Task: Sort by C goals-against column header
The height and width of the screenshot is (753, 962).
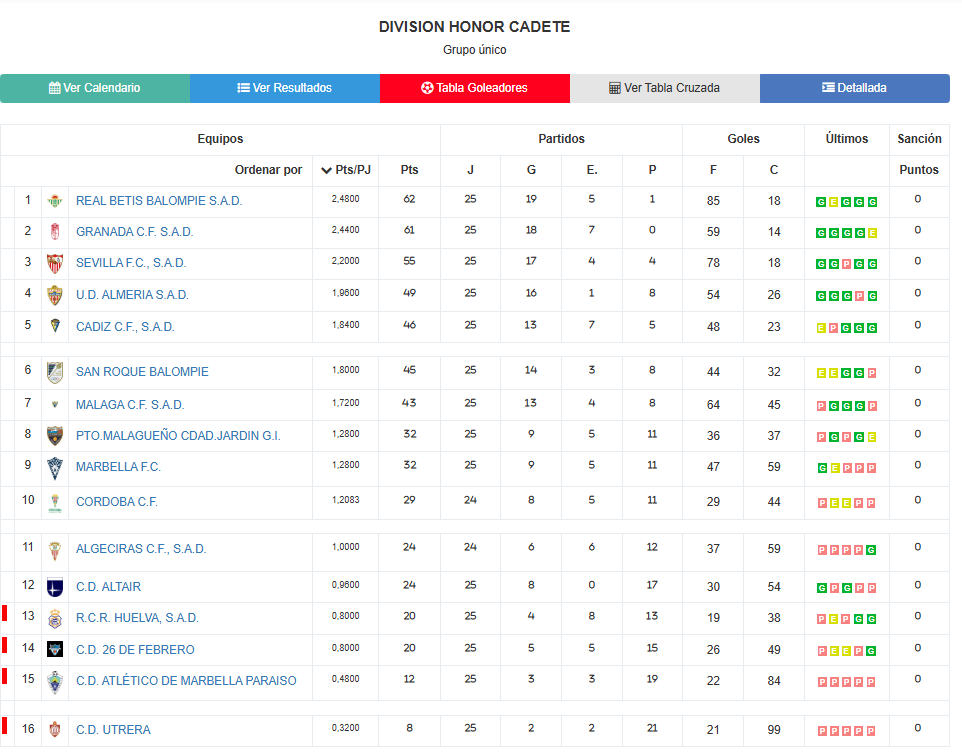Action: coord(774,170)
